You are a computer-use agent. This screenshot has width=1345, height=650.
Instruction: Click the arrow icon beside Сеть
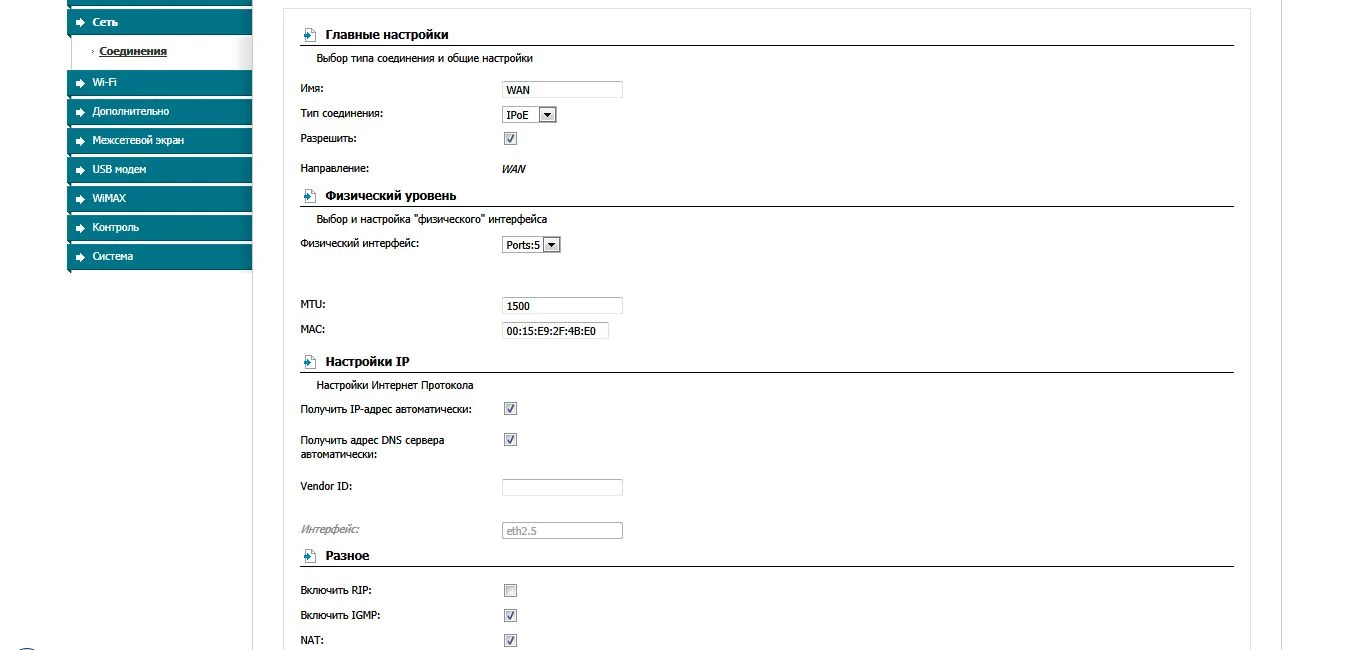click(x=78, y=22)
